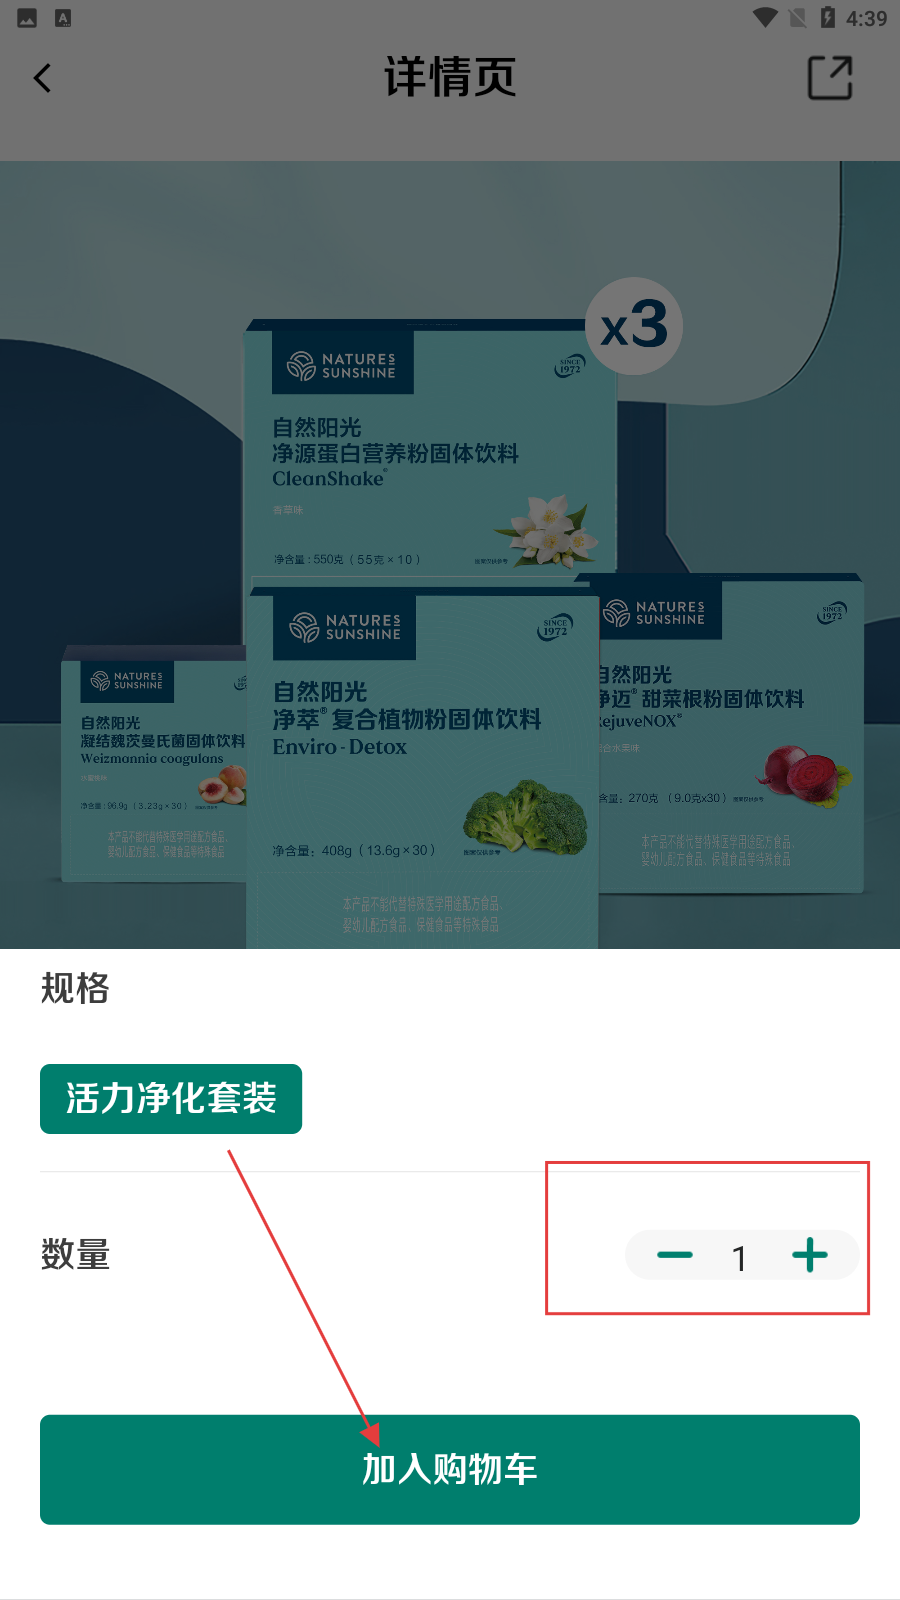Viewport: 900px width, 1600px height.
Task: Tap the keyboard A notification icon
Action: (x=63, y=18)
